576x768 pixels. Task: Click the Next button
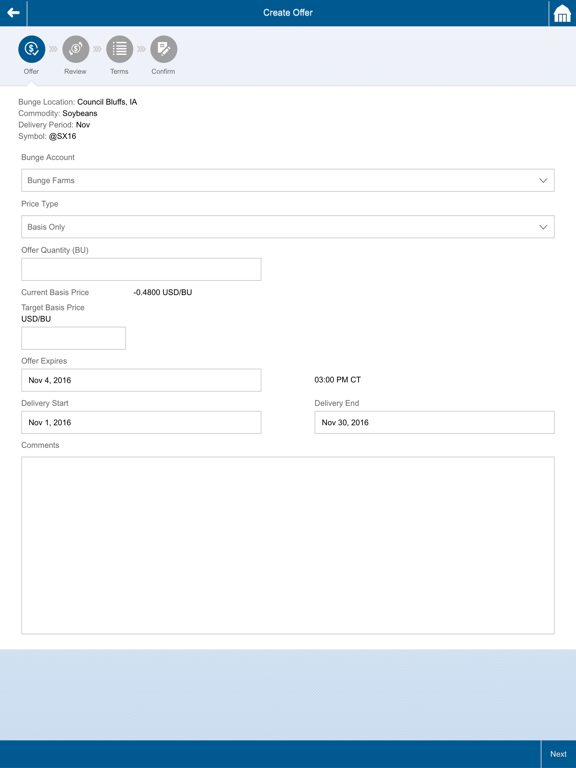click(558, 754)
